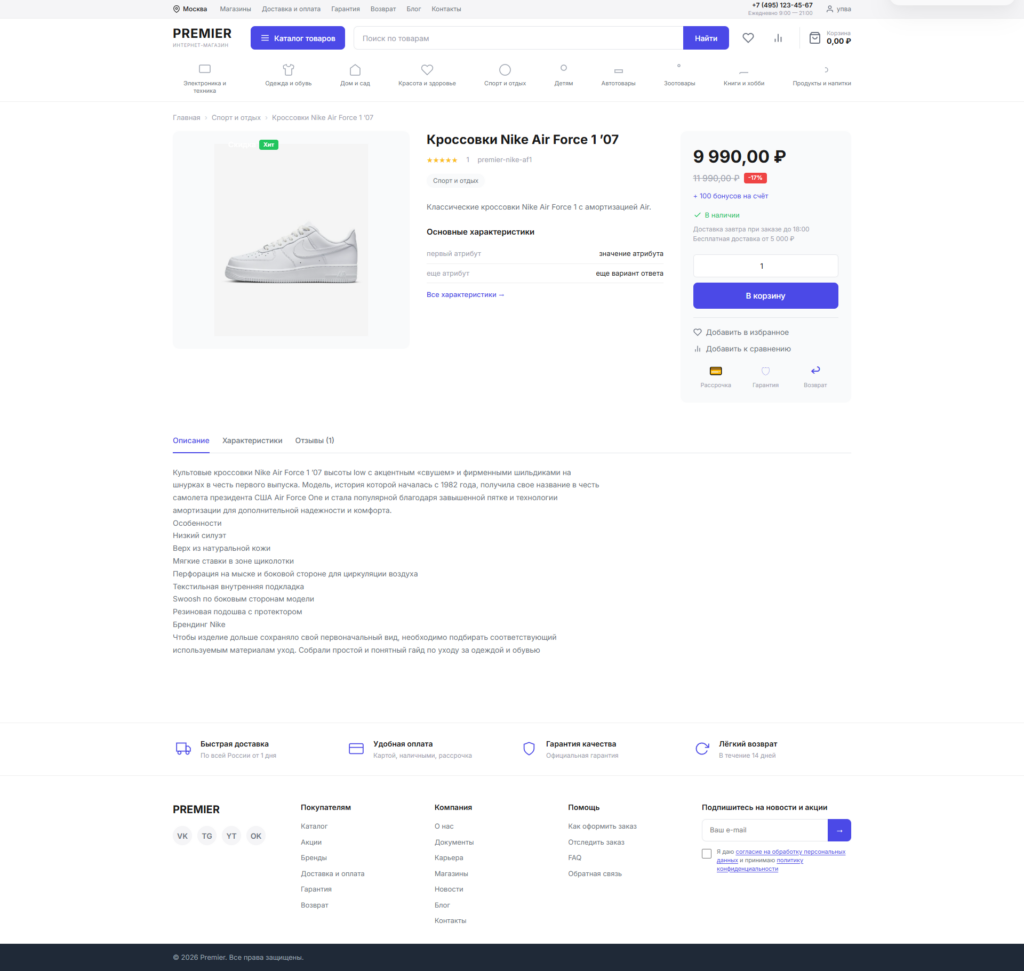Screen dimensions: 1024x971
Task: Click the Nike Air Force product image
Action: click(291, 240)
